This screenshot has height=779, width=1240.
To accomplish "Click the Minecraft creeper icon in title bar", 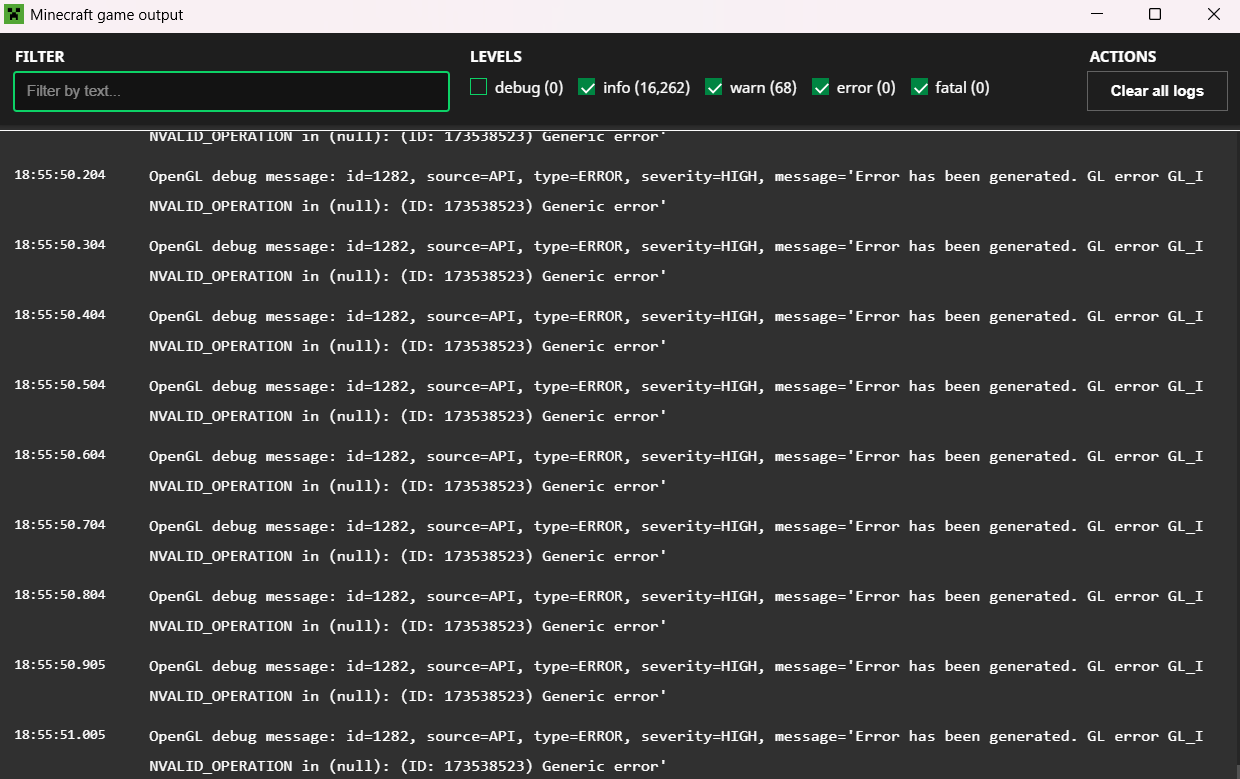I will (x=15, y=15).
